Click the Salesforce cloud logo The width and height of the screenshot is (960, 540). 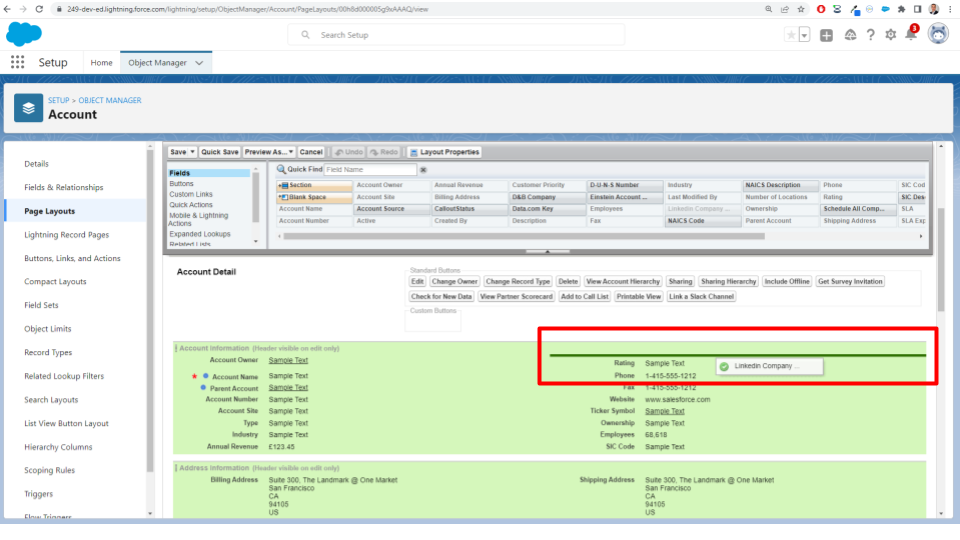[x=24, y=34]
